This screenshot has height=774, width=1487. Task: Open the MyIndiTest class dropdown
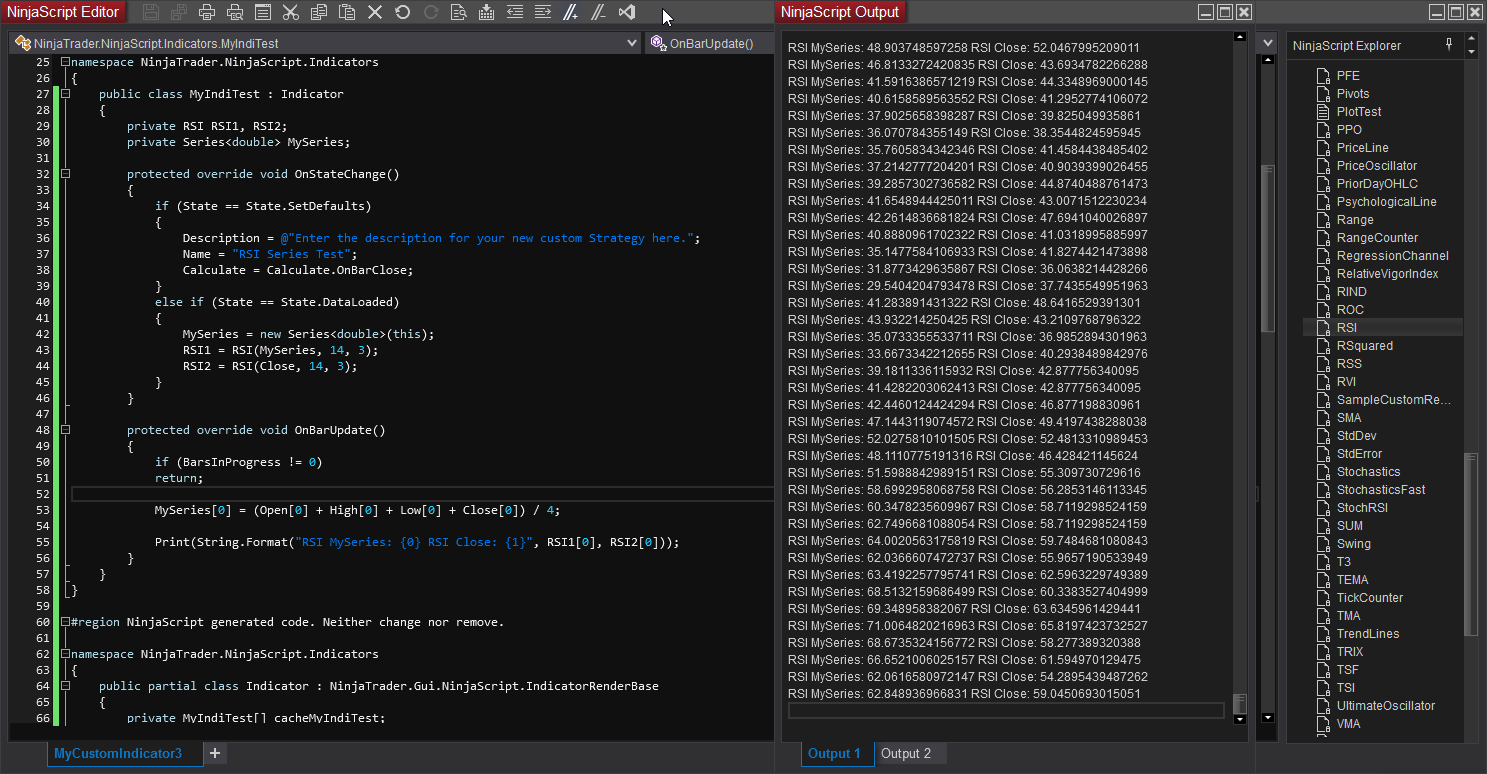631,44
